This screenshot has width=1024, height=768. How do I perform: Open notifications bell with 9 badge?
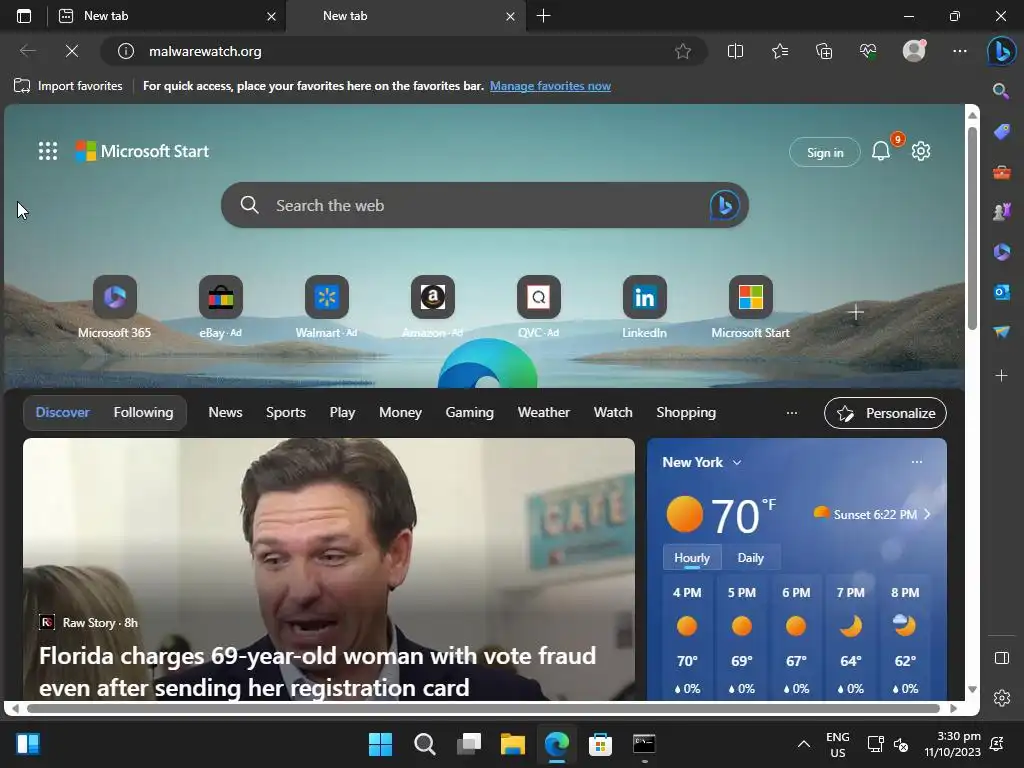click(882, 151)
